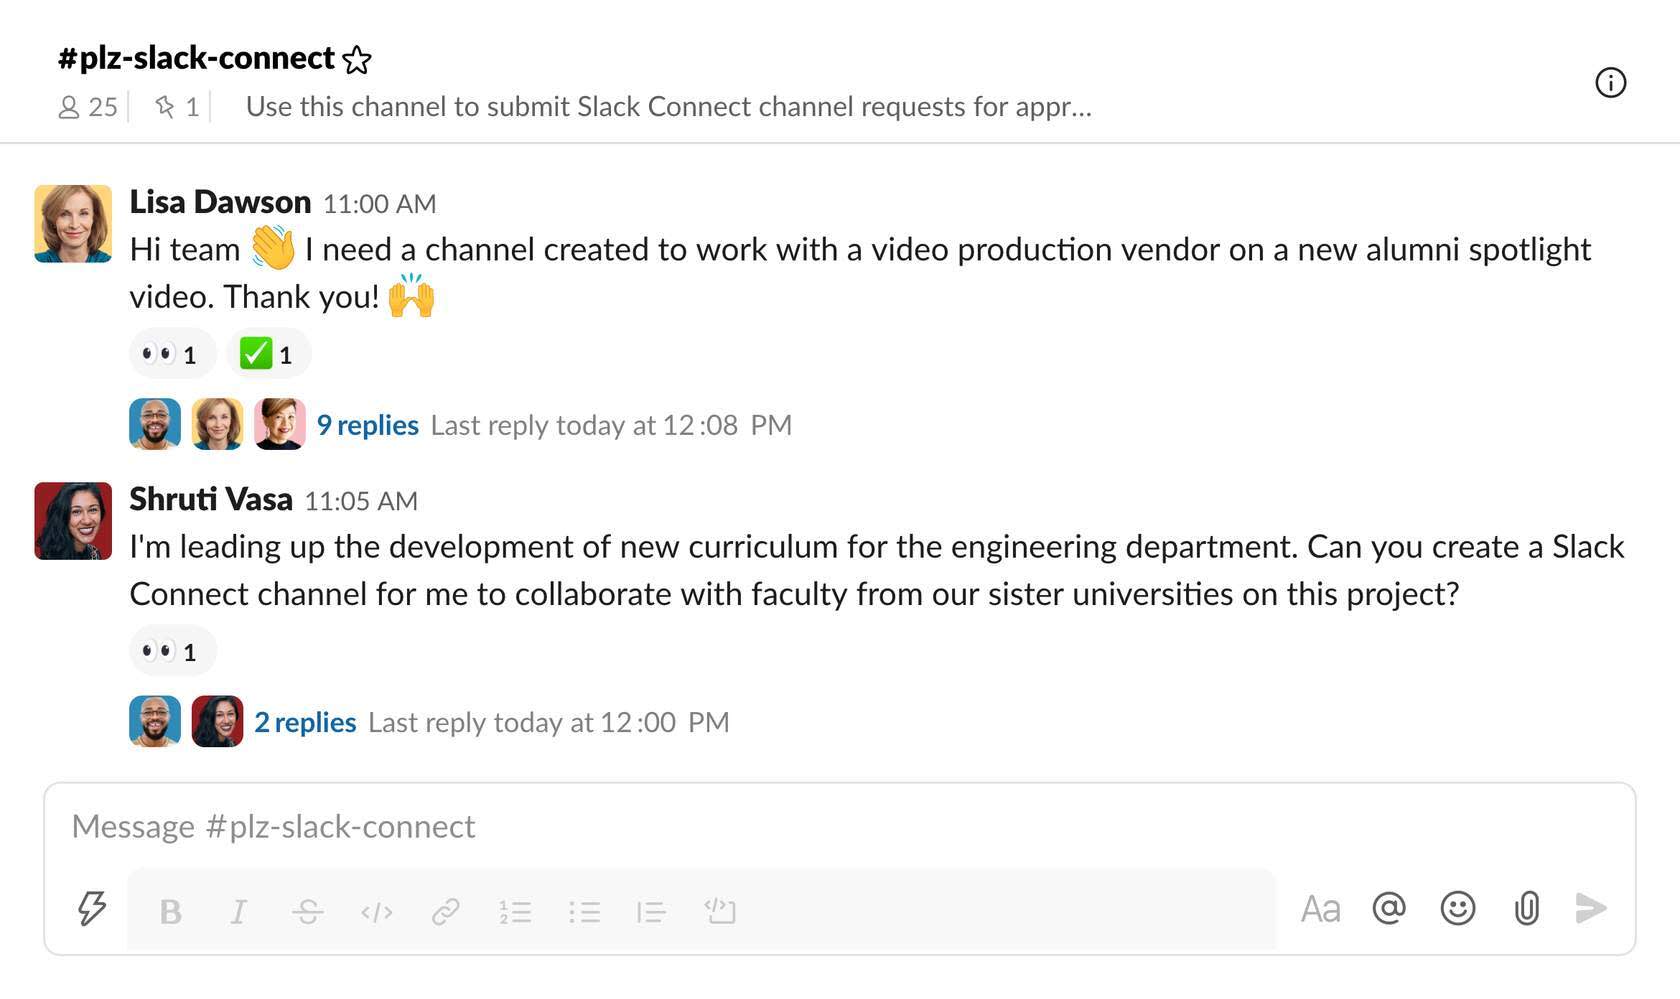Open the 9 replies thread
The width and height of the screenshot is (1680, 999).
click(x=367, y=425)
